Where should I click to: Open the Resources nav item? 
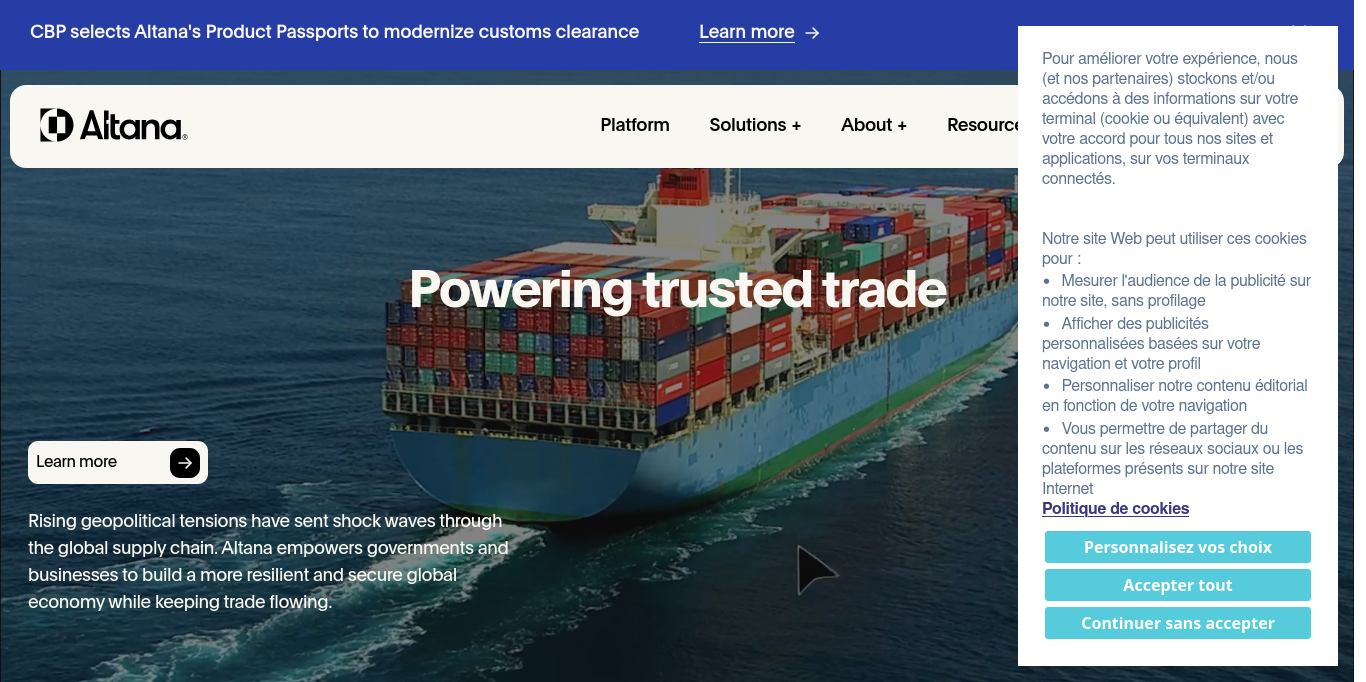pyautogui.click(x=982, y=125)
